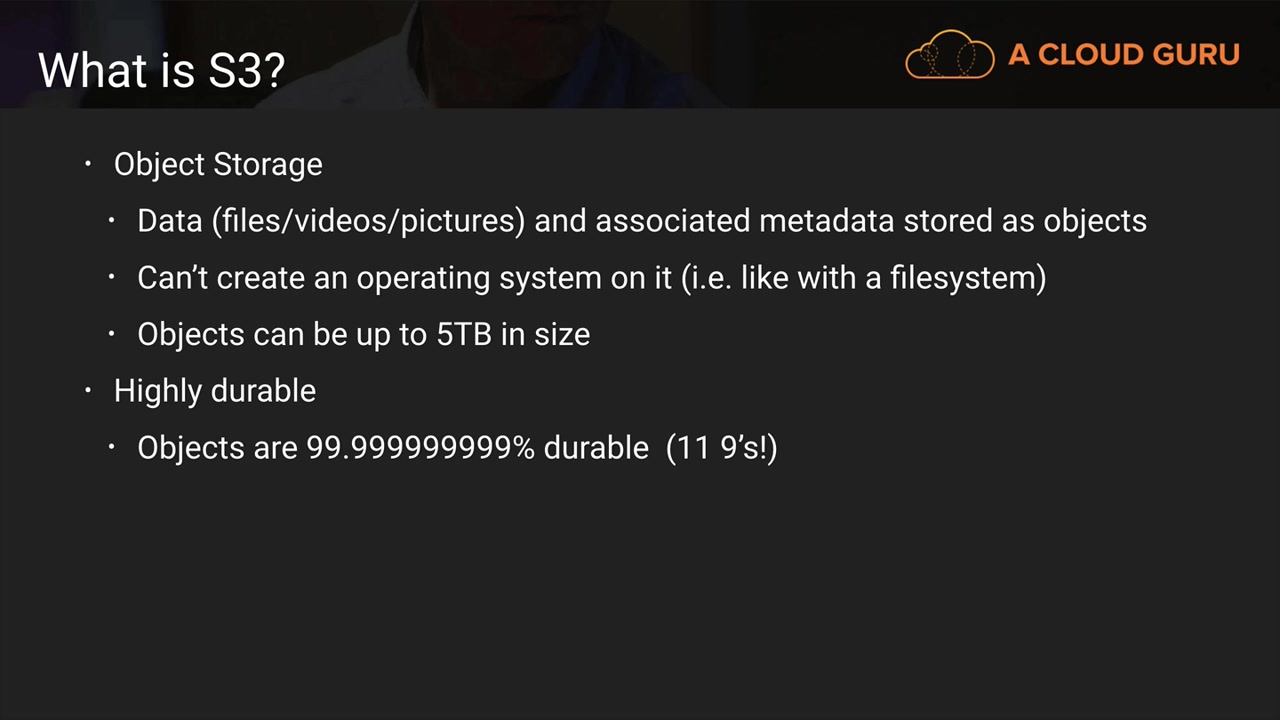Select the "What is S3?" slide title
The image size is (1280, 720).
coord(162,70)
